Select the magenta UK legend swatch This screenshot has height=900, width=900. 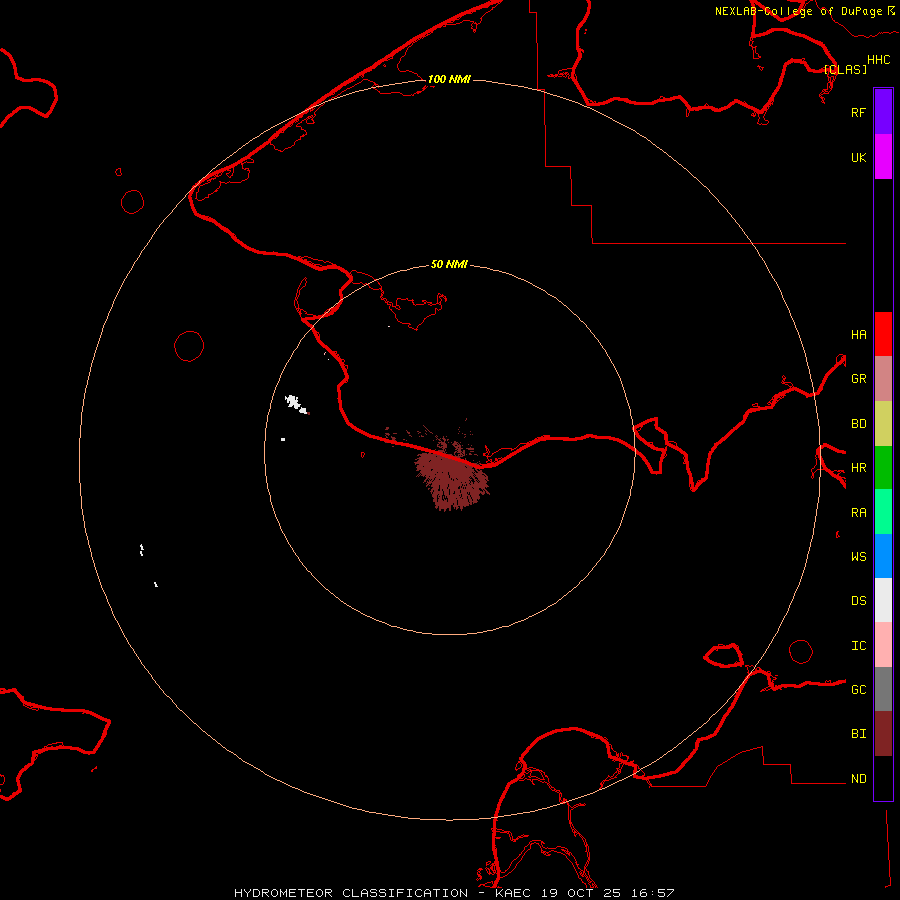pos(883,157)
